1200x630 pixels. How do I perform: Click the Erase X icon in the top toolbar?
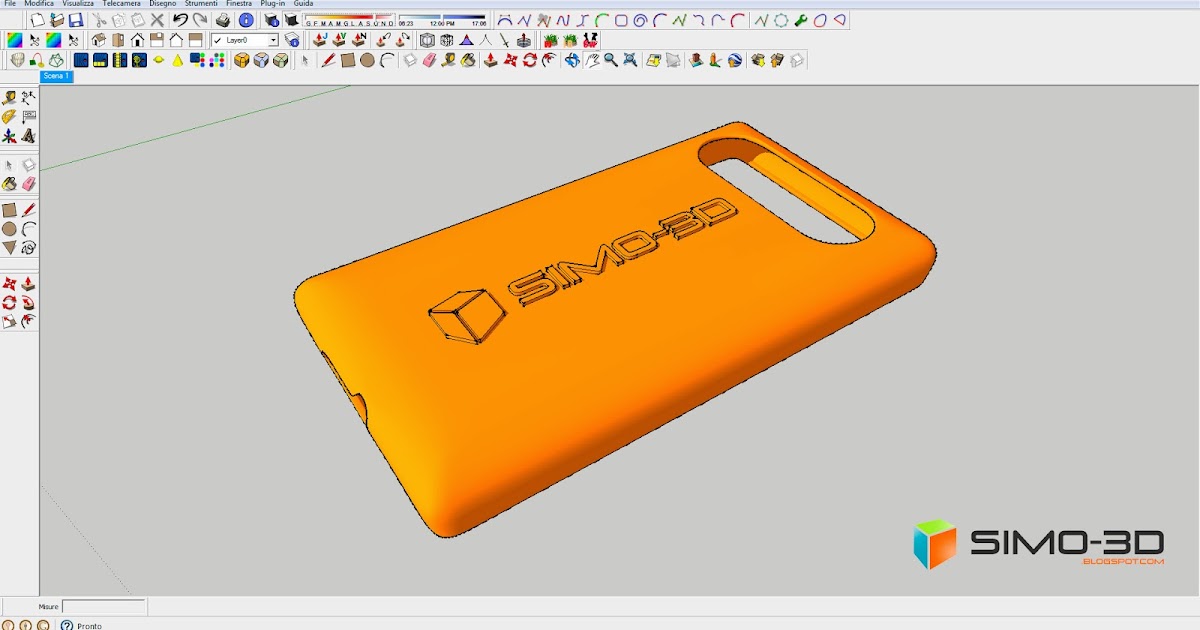157,20
